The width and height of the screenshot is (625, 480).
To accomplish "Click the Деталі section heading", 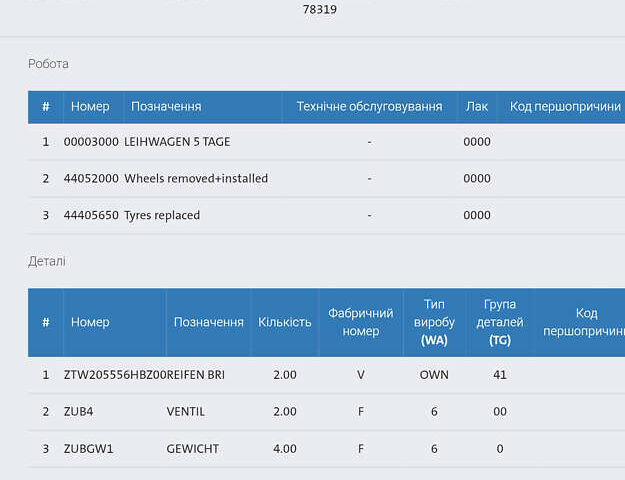I will pos(46,261).
